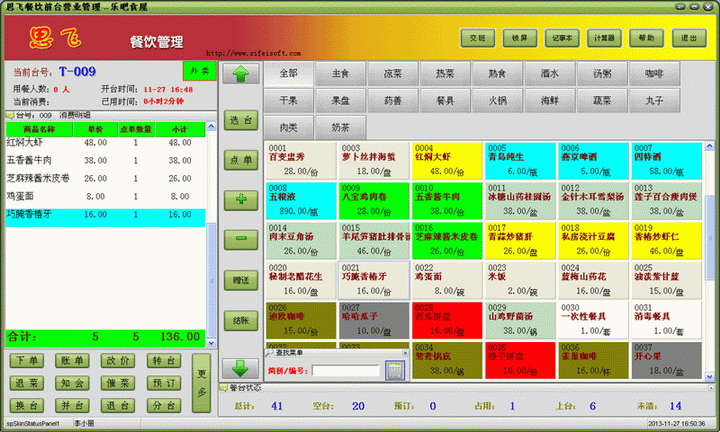This screenshot has width=720, height=432.
Task: Select the 红焖大虾 order row
Action: [106, 143]
